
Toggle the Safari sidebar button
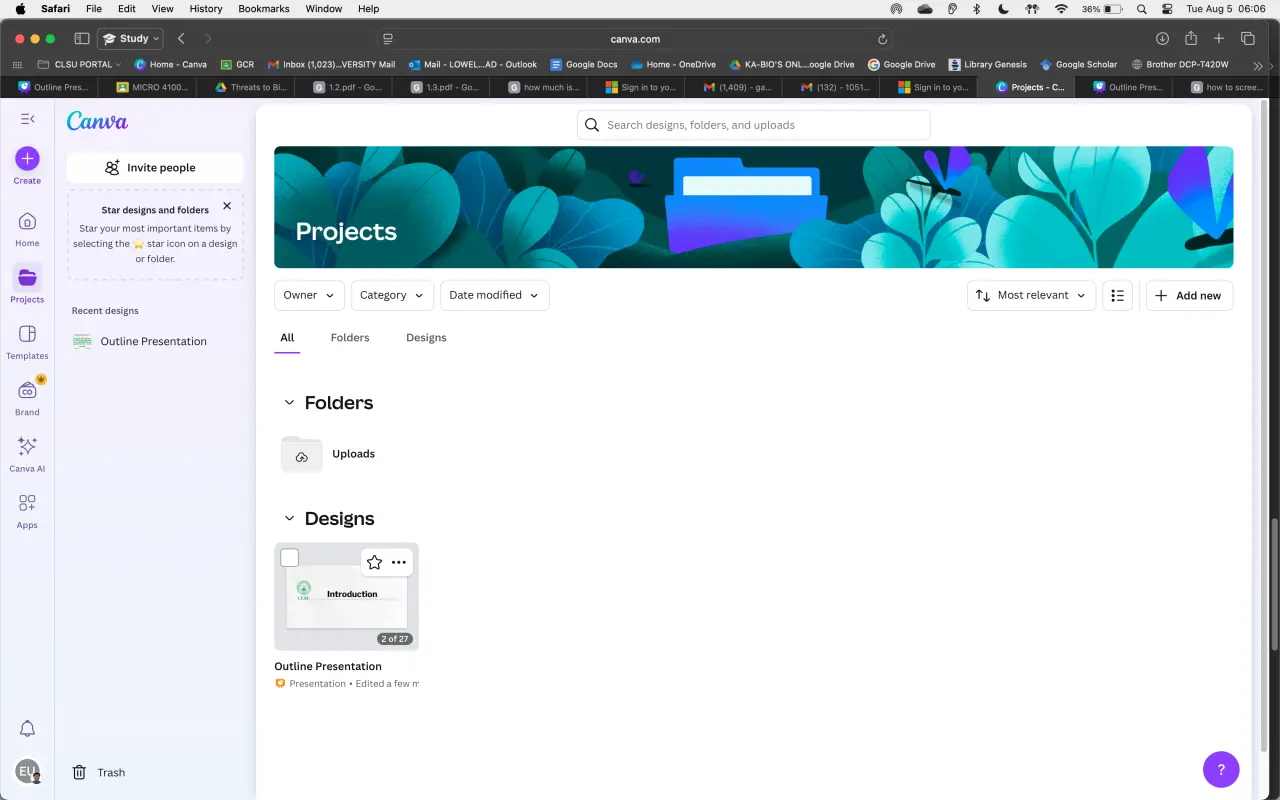(x=82, y=38)
